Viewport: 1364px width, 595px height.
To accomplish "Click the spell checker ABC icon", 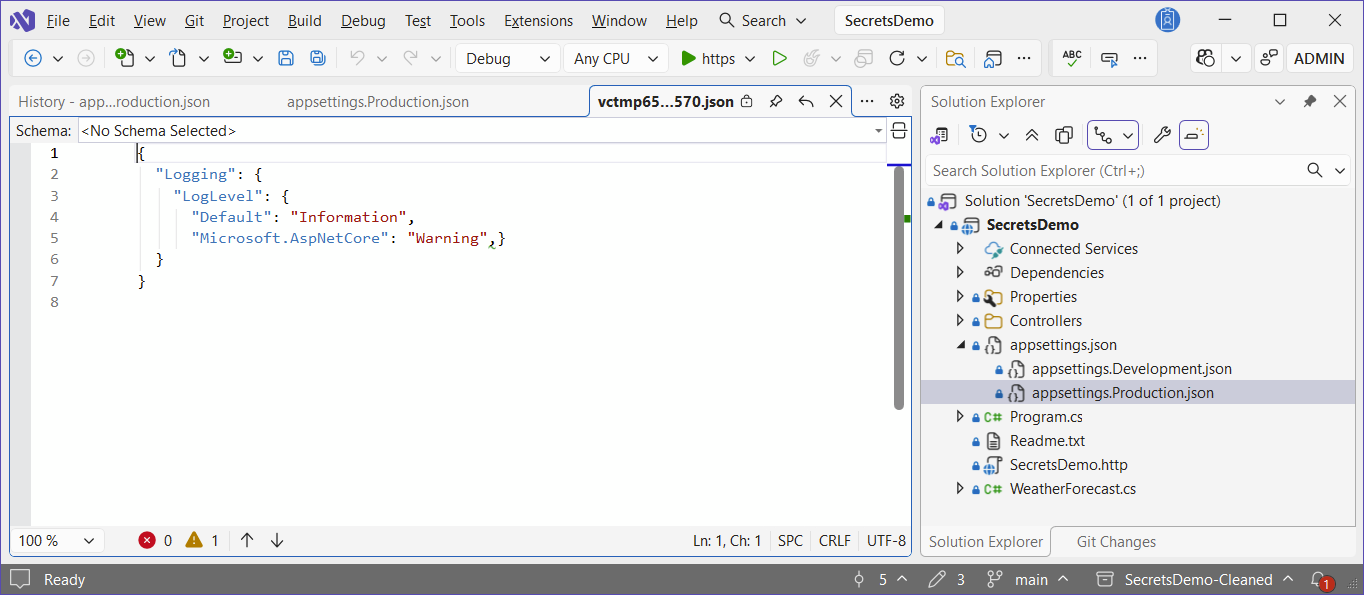I will point(1072,59).
